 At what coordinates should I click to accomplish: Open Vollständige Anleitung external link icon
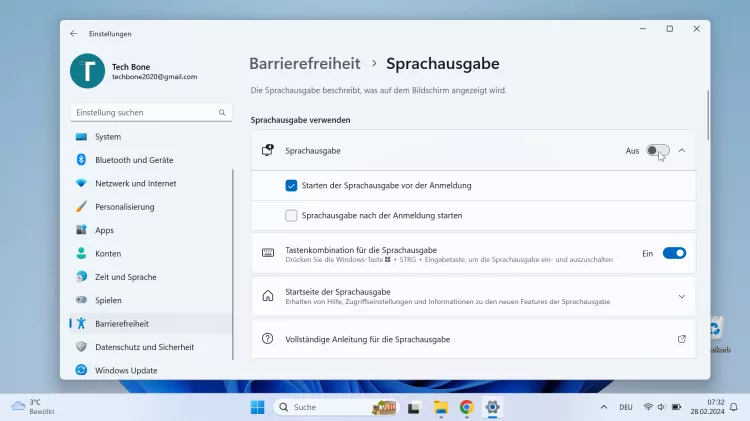(682, 339)
